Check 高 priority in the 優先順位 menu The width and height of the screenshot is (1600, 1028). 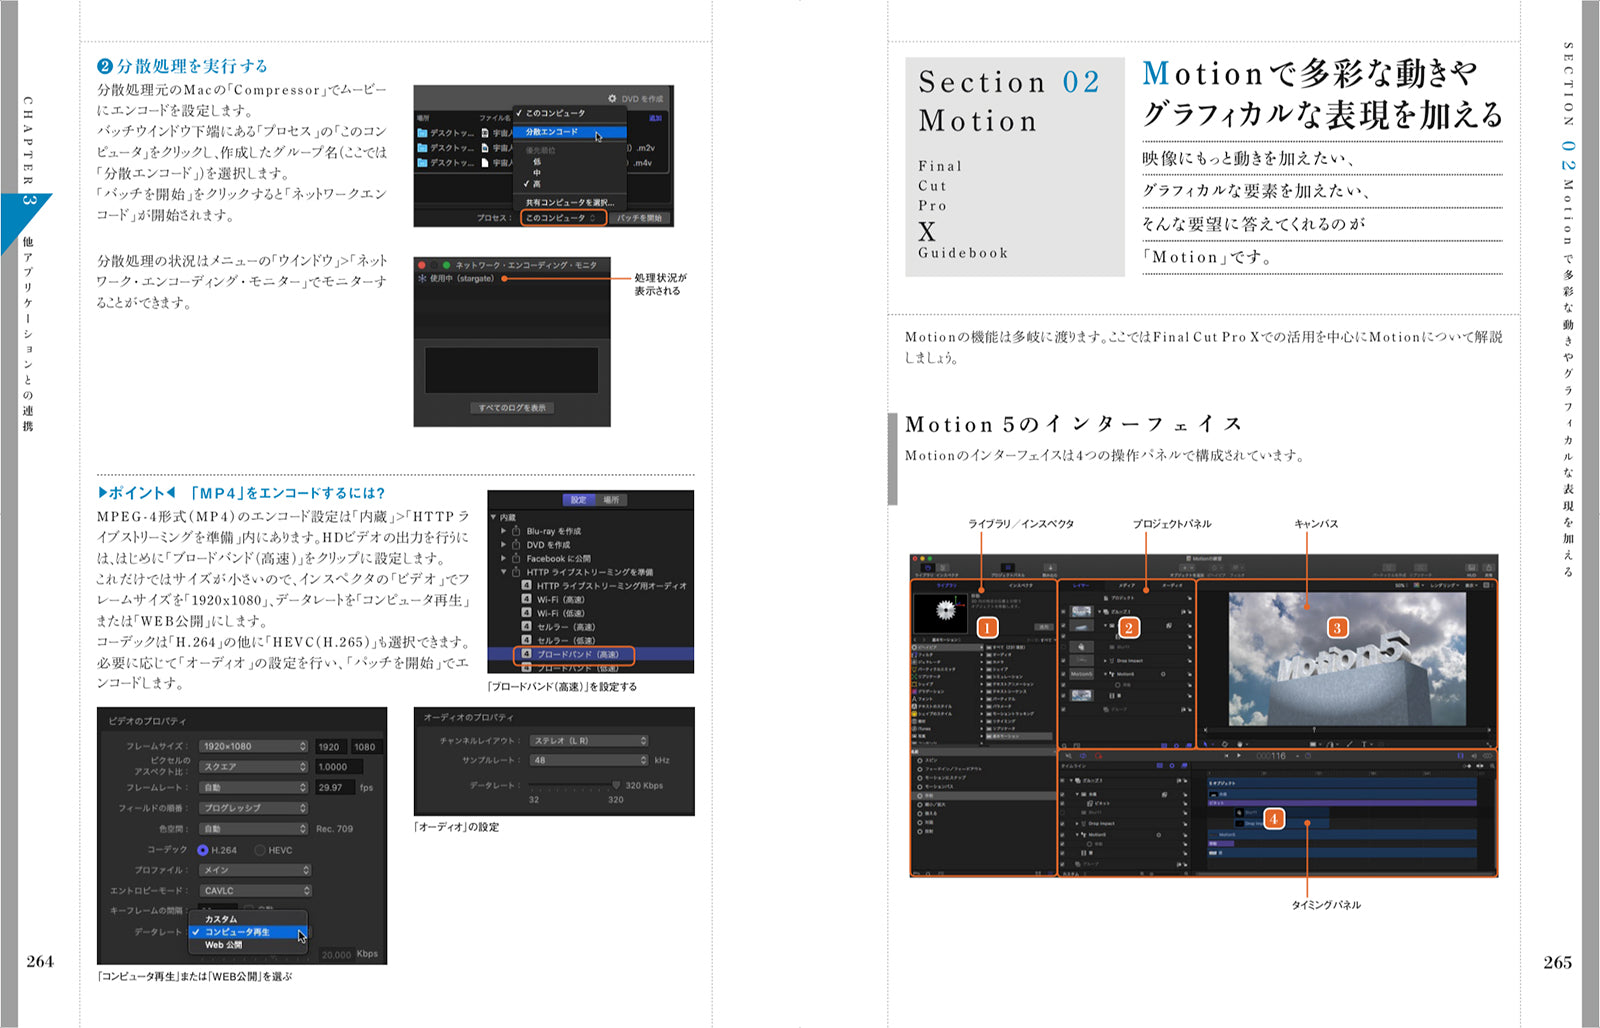[x=537, y=184]
